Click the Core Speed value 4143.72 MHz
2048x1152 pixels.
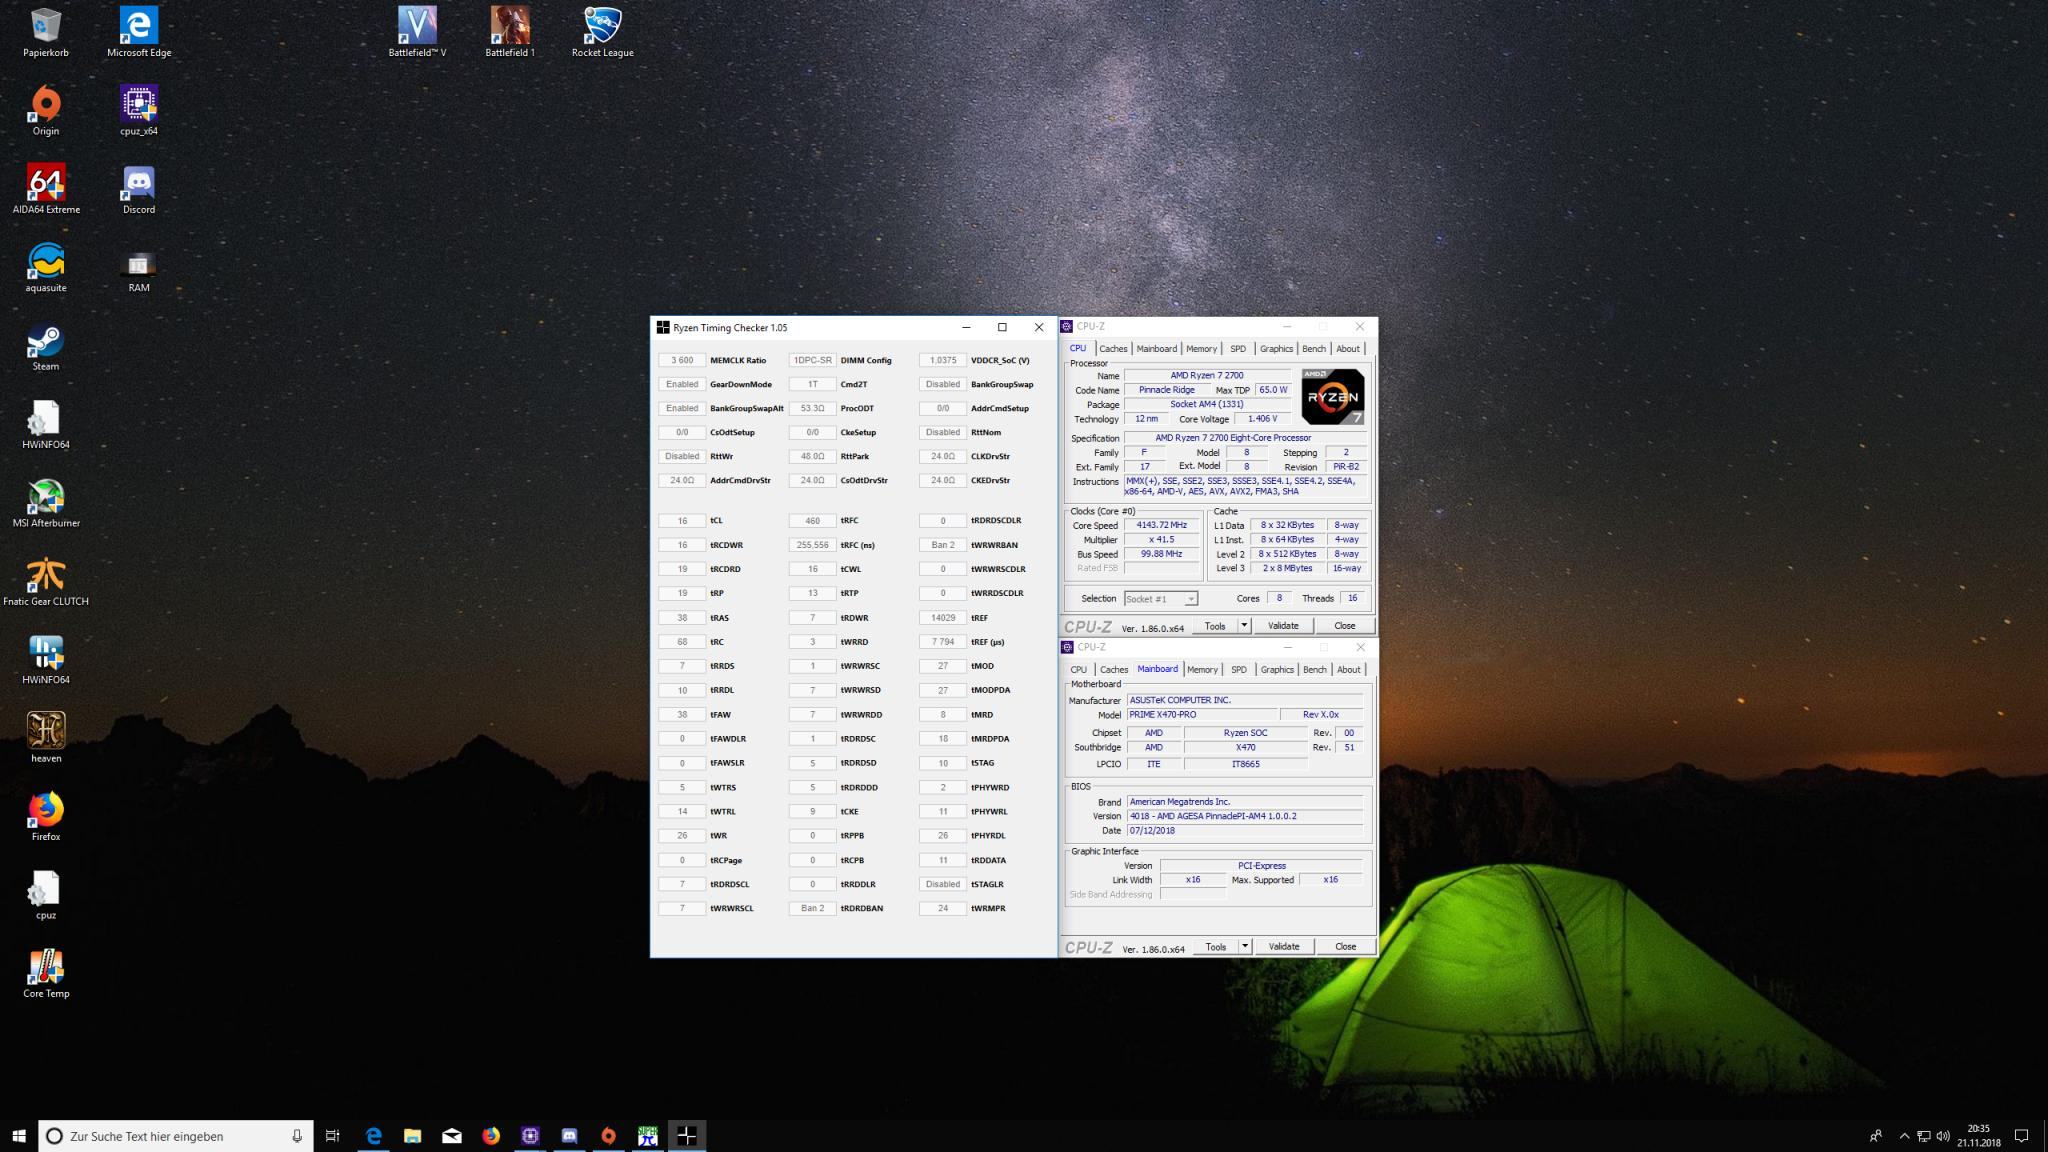click(1161, 525)
